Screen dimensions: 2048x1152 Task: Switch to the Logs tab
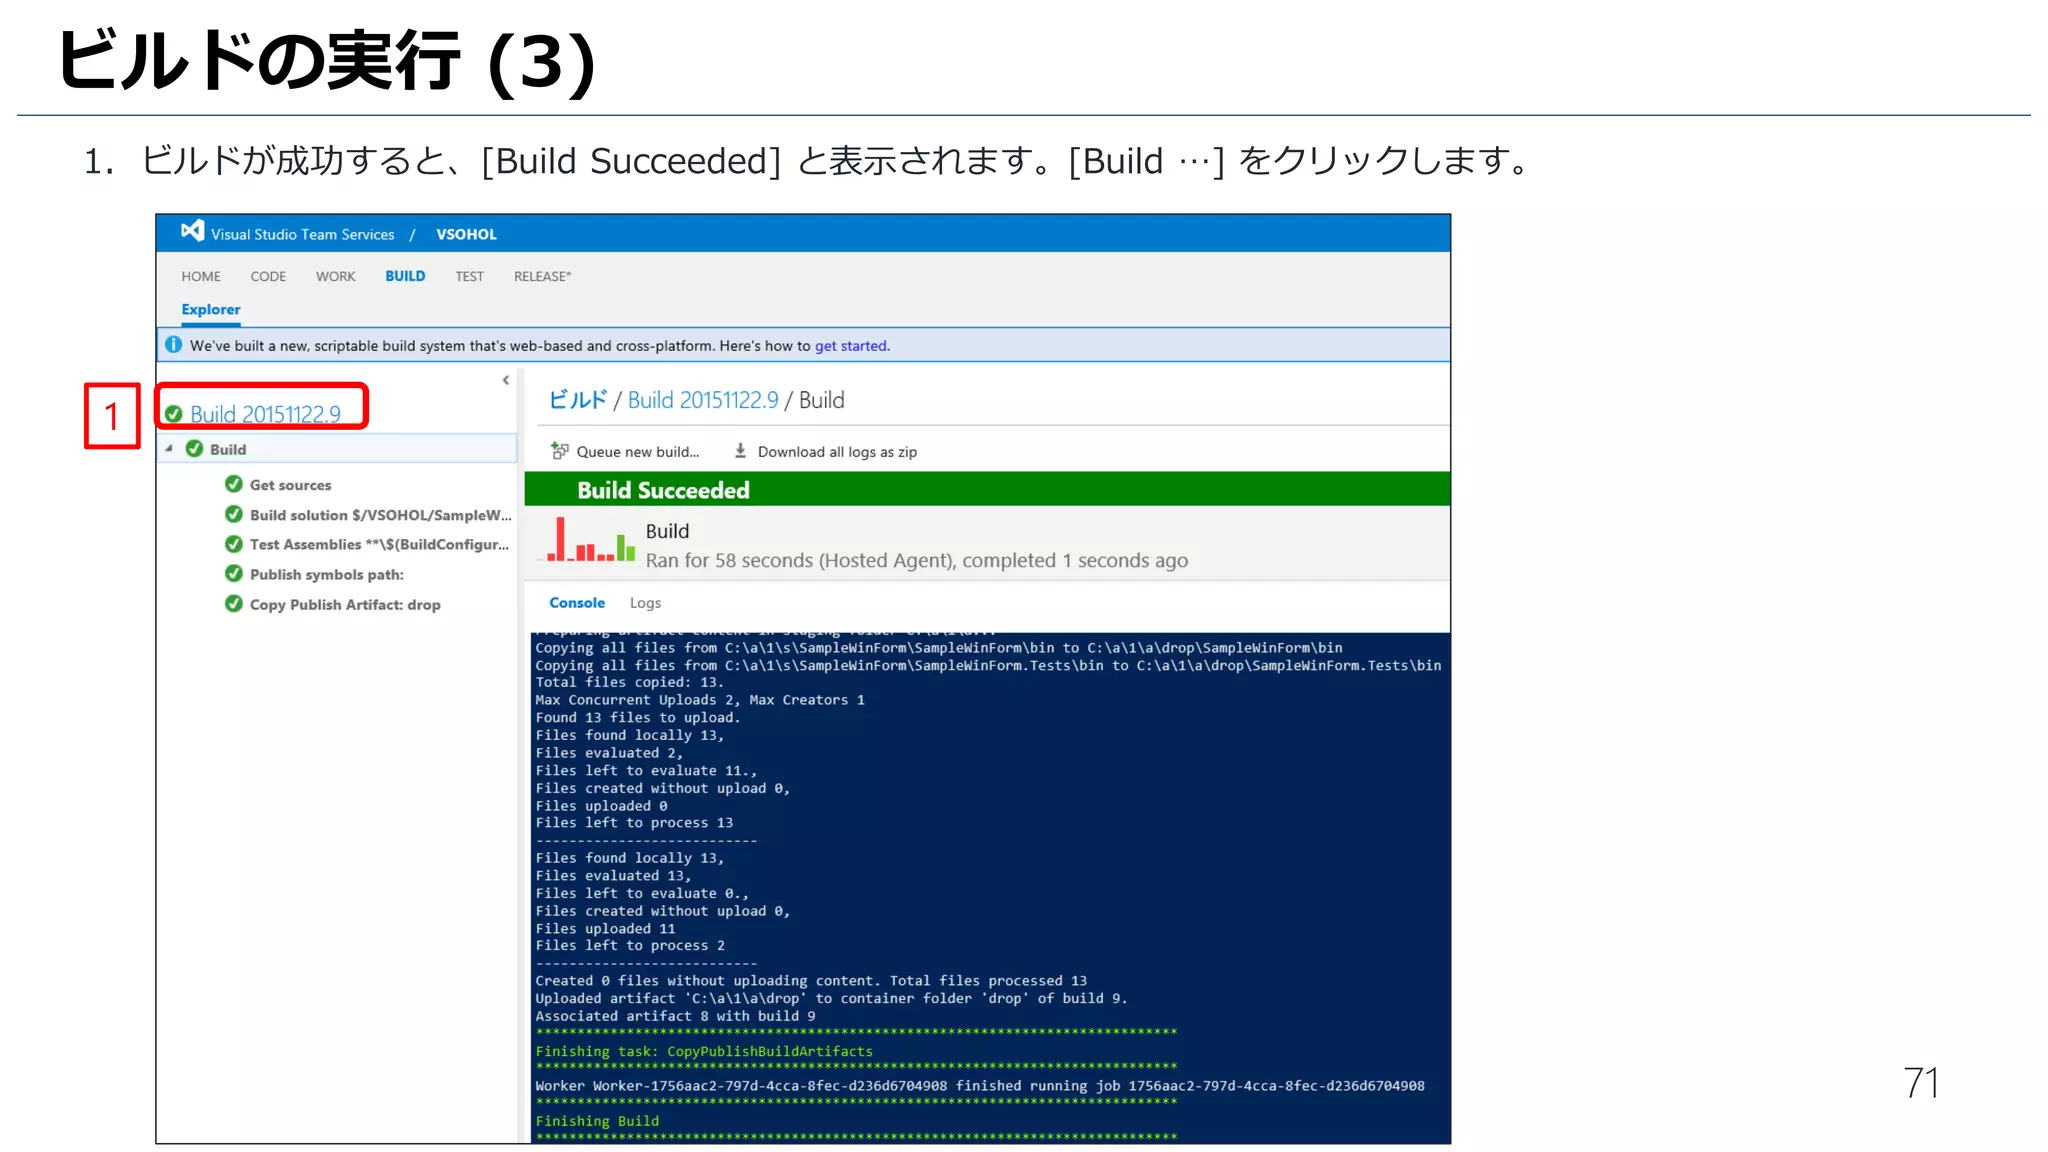click(645, 603)
